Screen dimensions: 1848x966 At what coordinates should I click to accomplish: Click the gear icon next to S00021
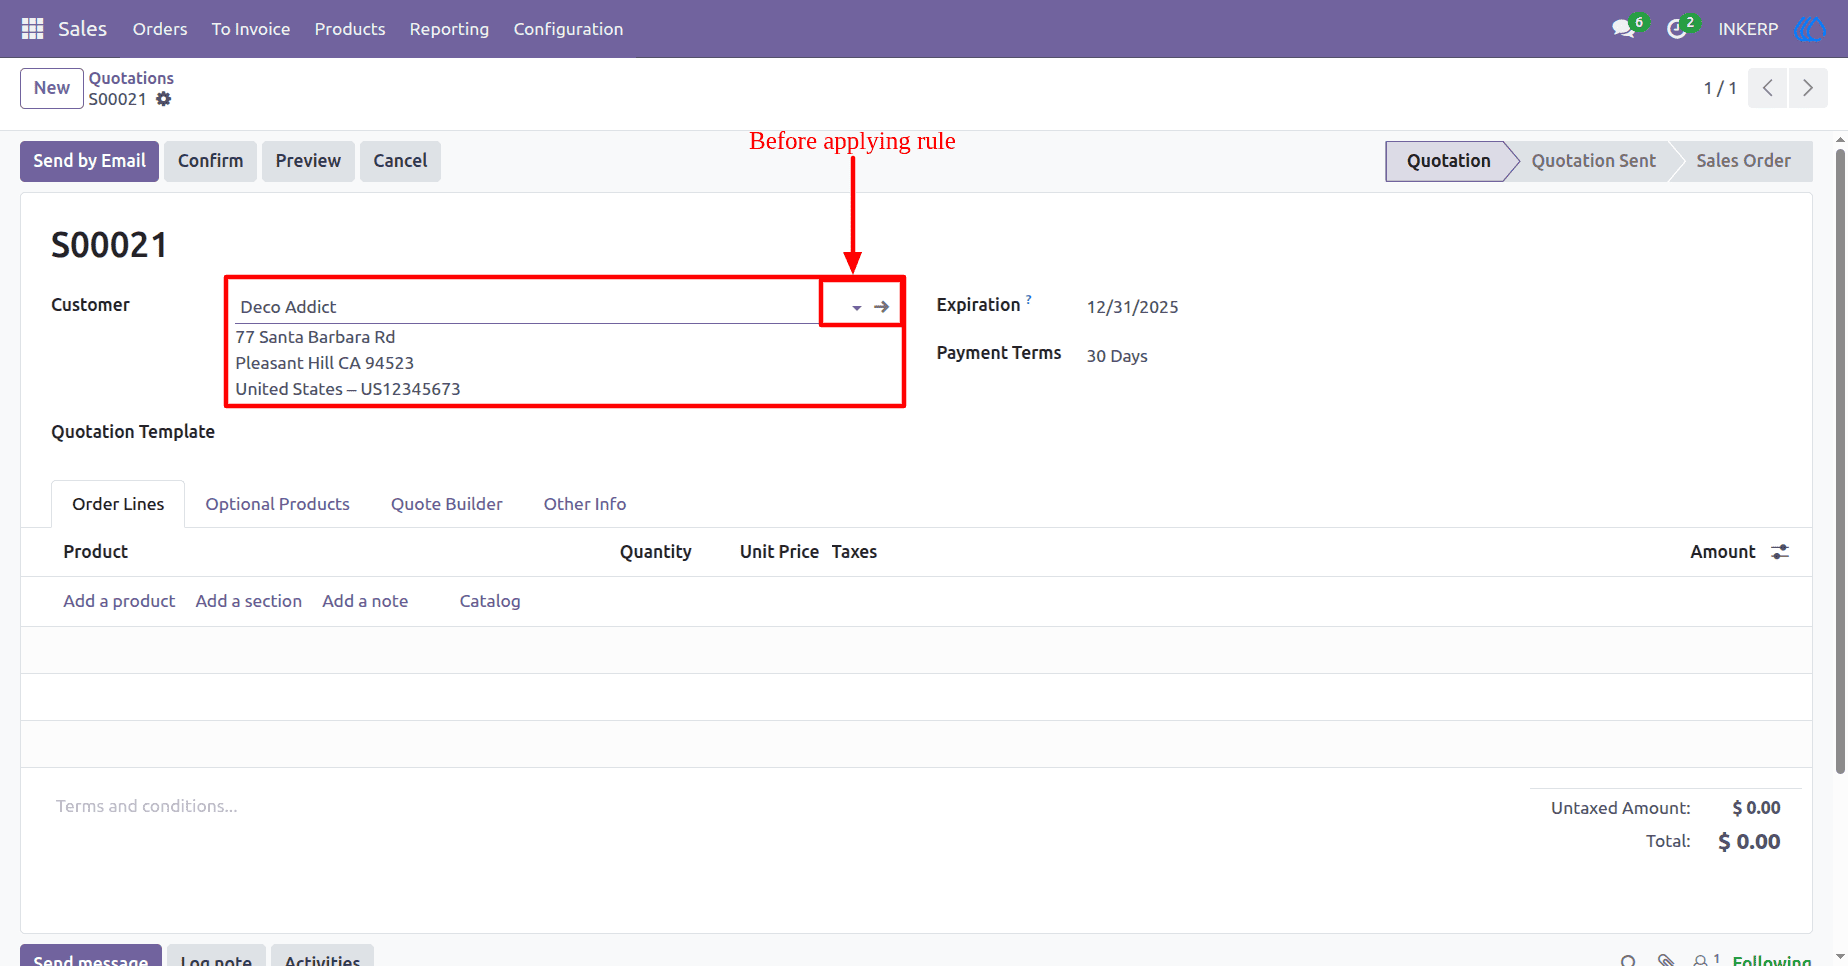(164, 99)
